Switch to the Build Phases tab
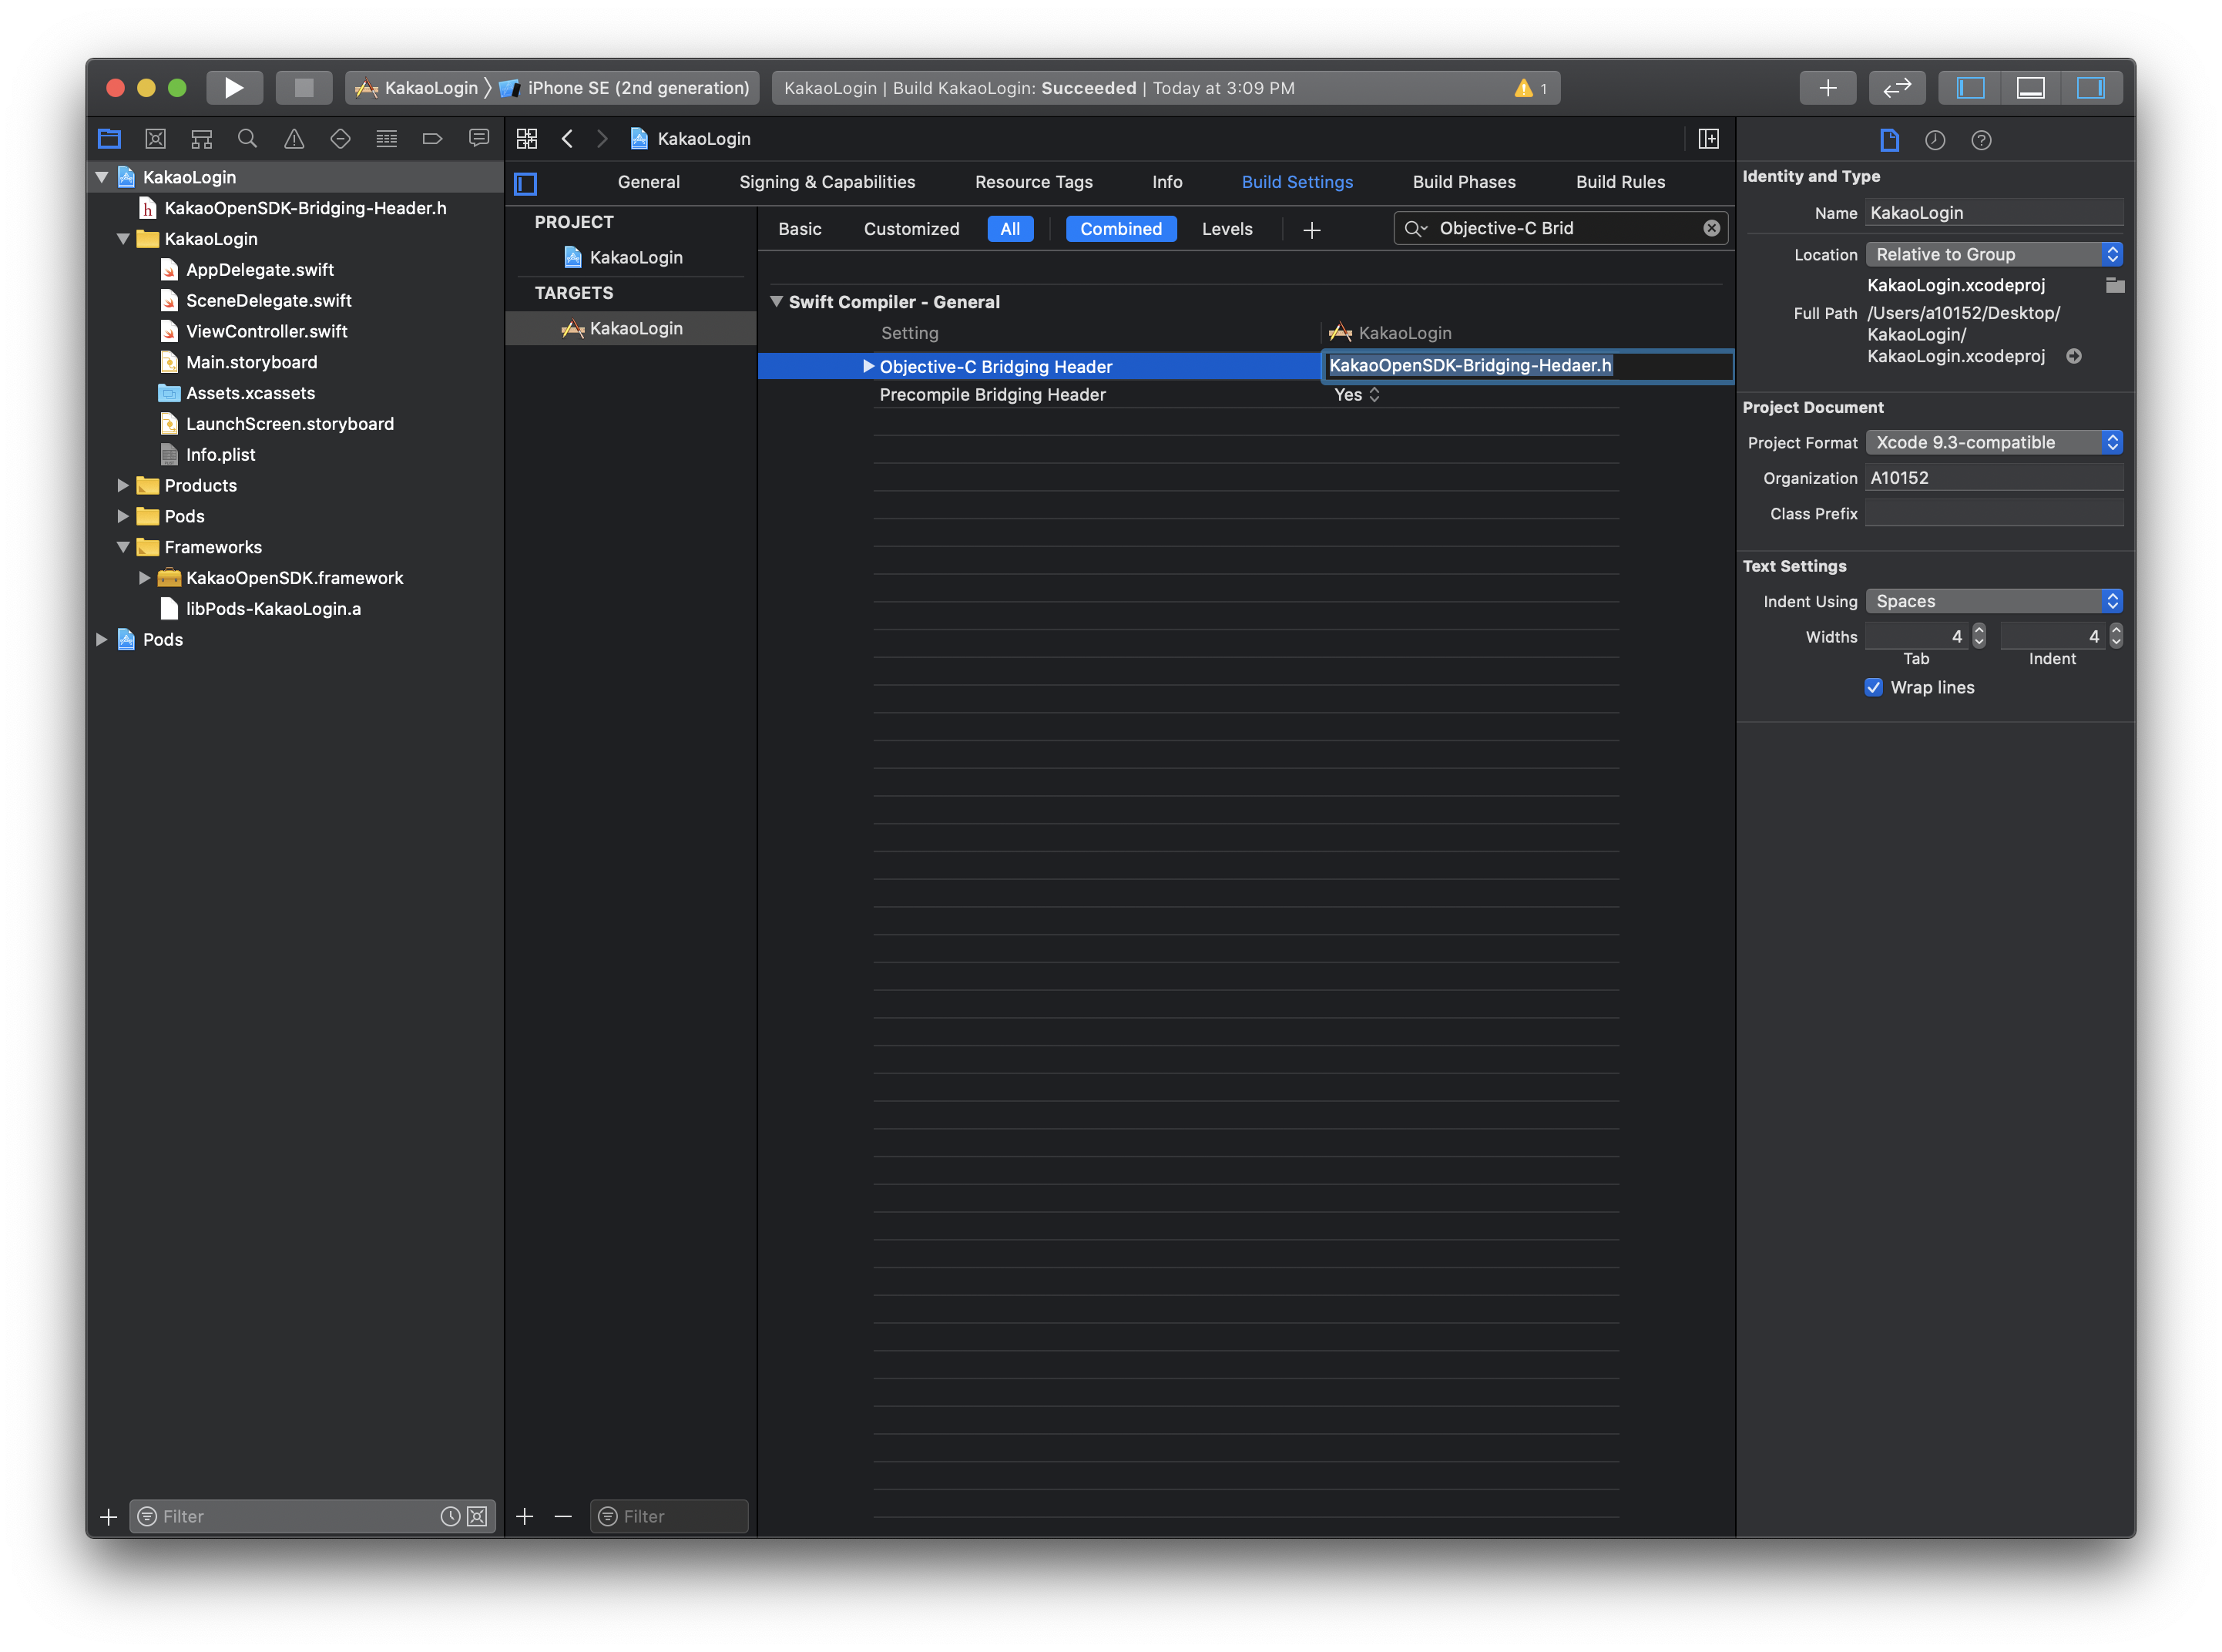Viewport: 2222px width, 1652px height. (1463, 182)
